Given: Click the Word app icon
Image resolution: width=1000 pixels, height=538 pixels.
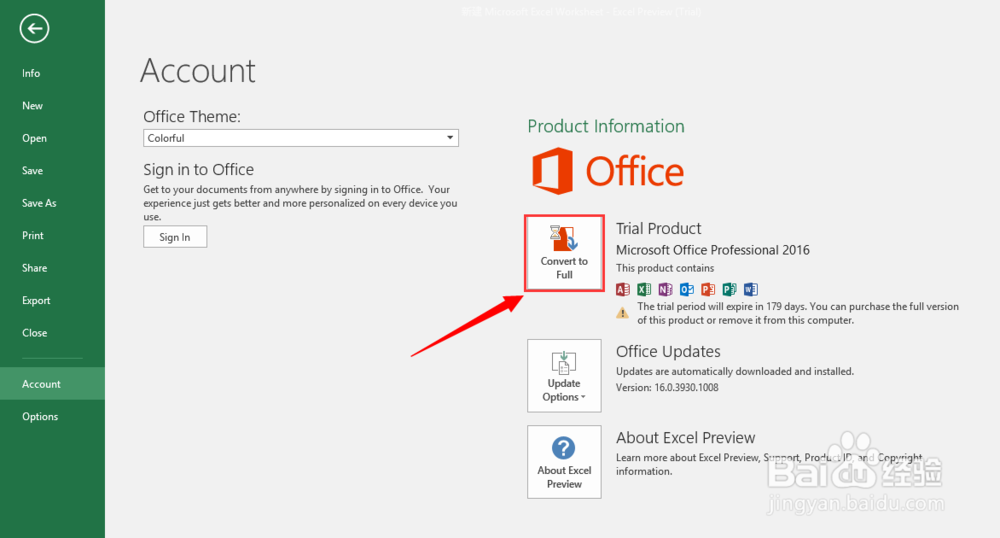Looking at the screenshot, I should point(751,289).
